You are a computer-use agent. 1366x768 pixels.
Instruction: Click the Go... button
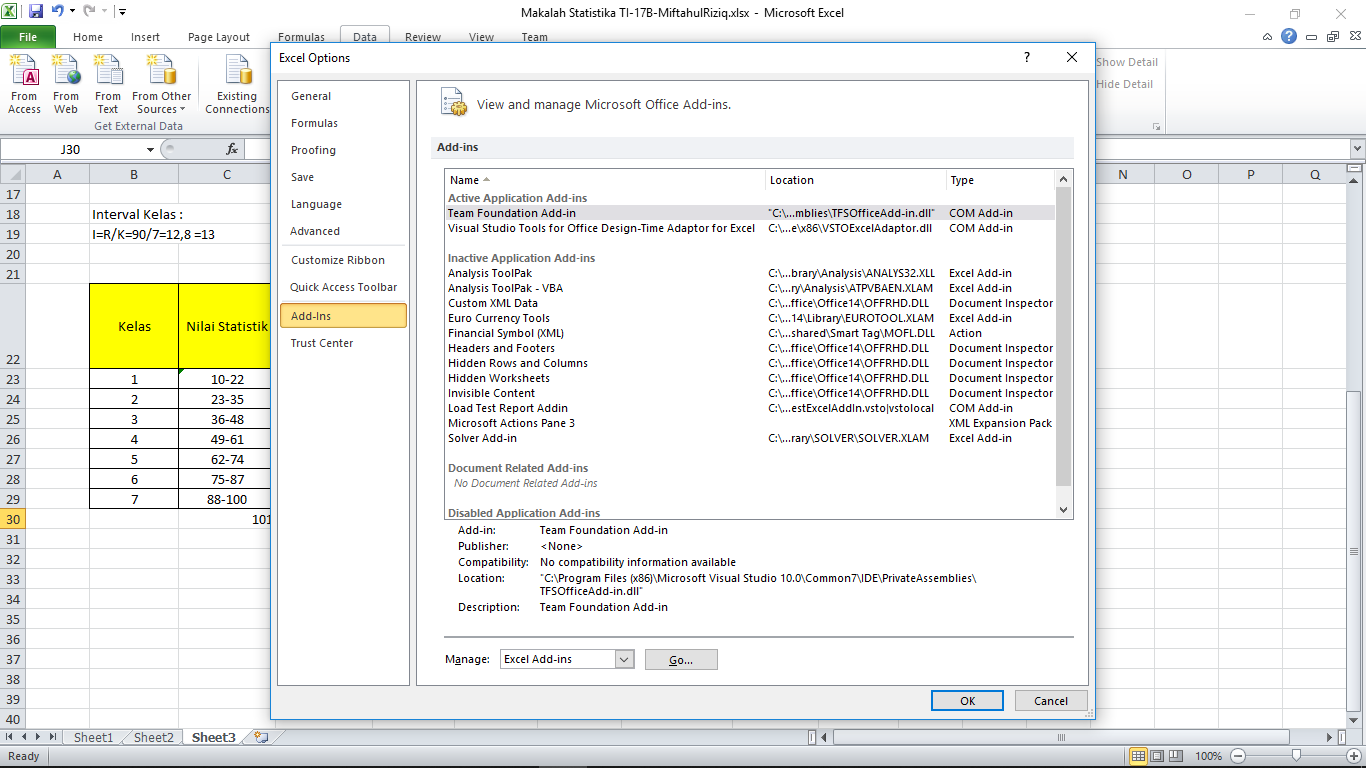(x=681, y=660)
